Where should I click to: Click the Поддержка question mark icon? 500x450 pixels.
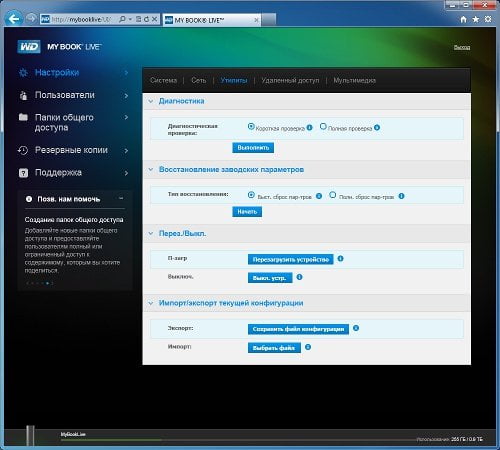click(23, 173)
